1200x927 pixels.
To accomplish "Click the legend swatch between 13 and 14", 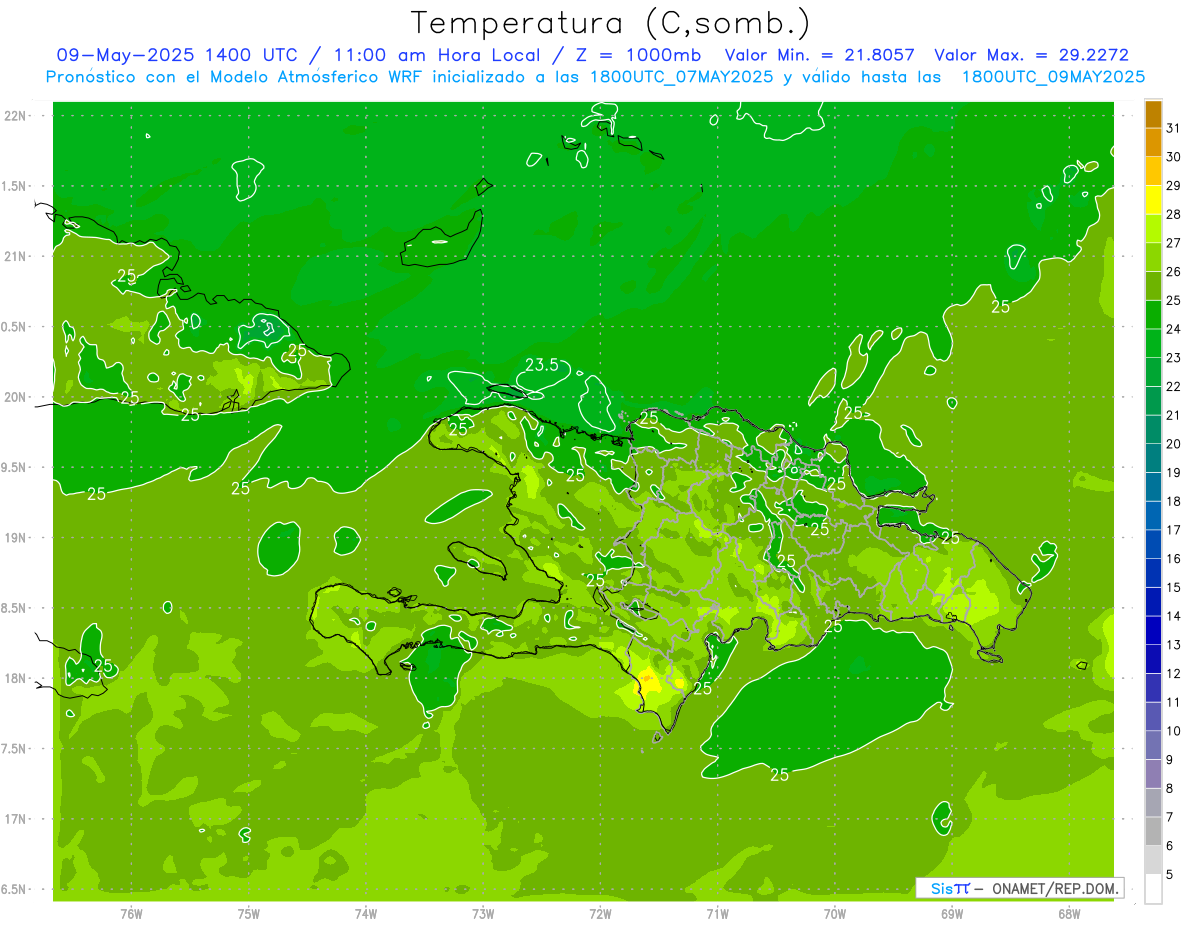I will [1153, 631].
